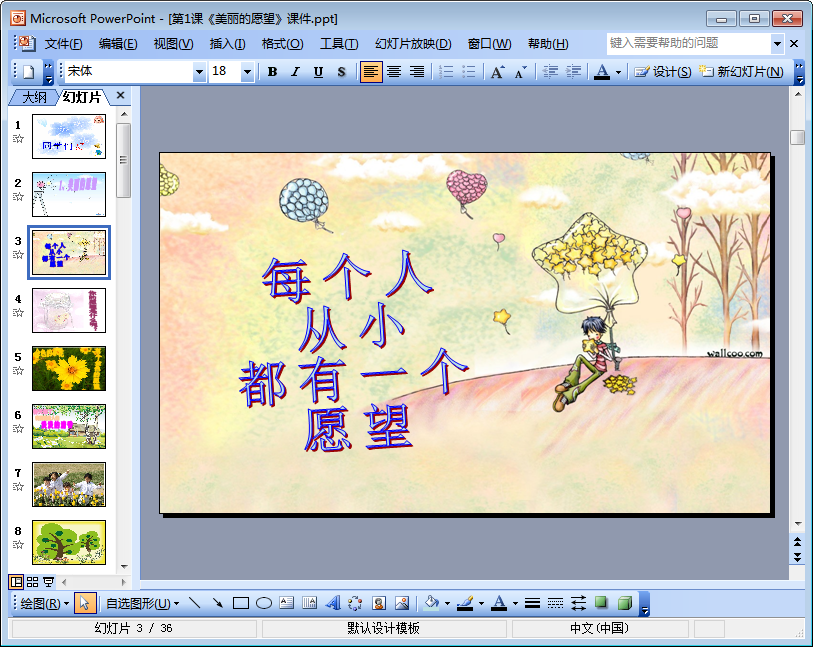The height and width of the screenshot is (647, 813).
Task: Click the Insert WordArt icon
Action: 333,603
